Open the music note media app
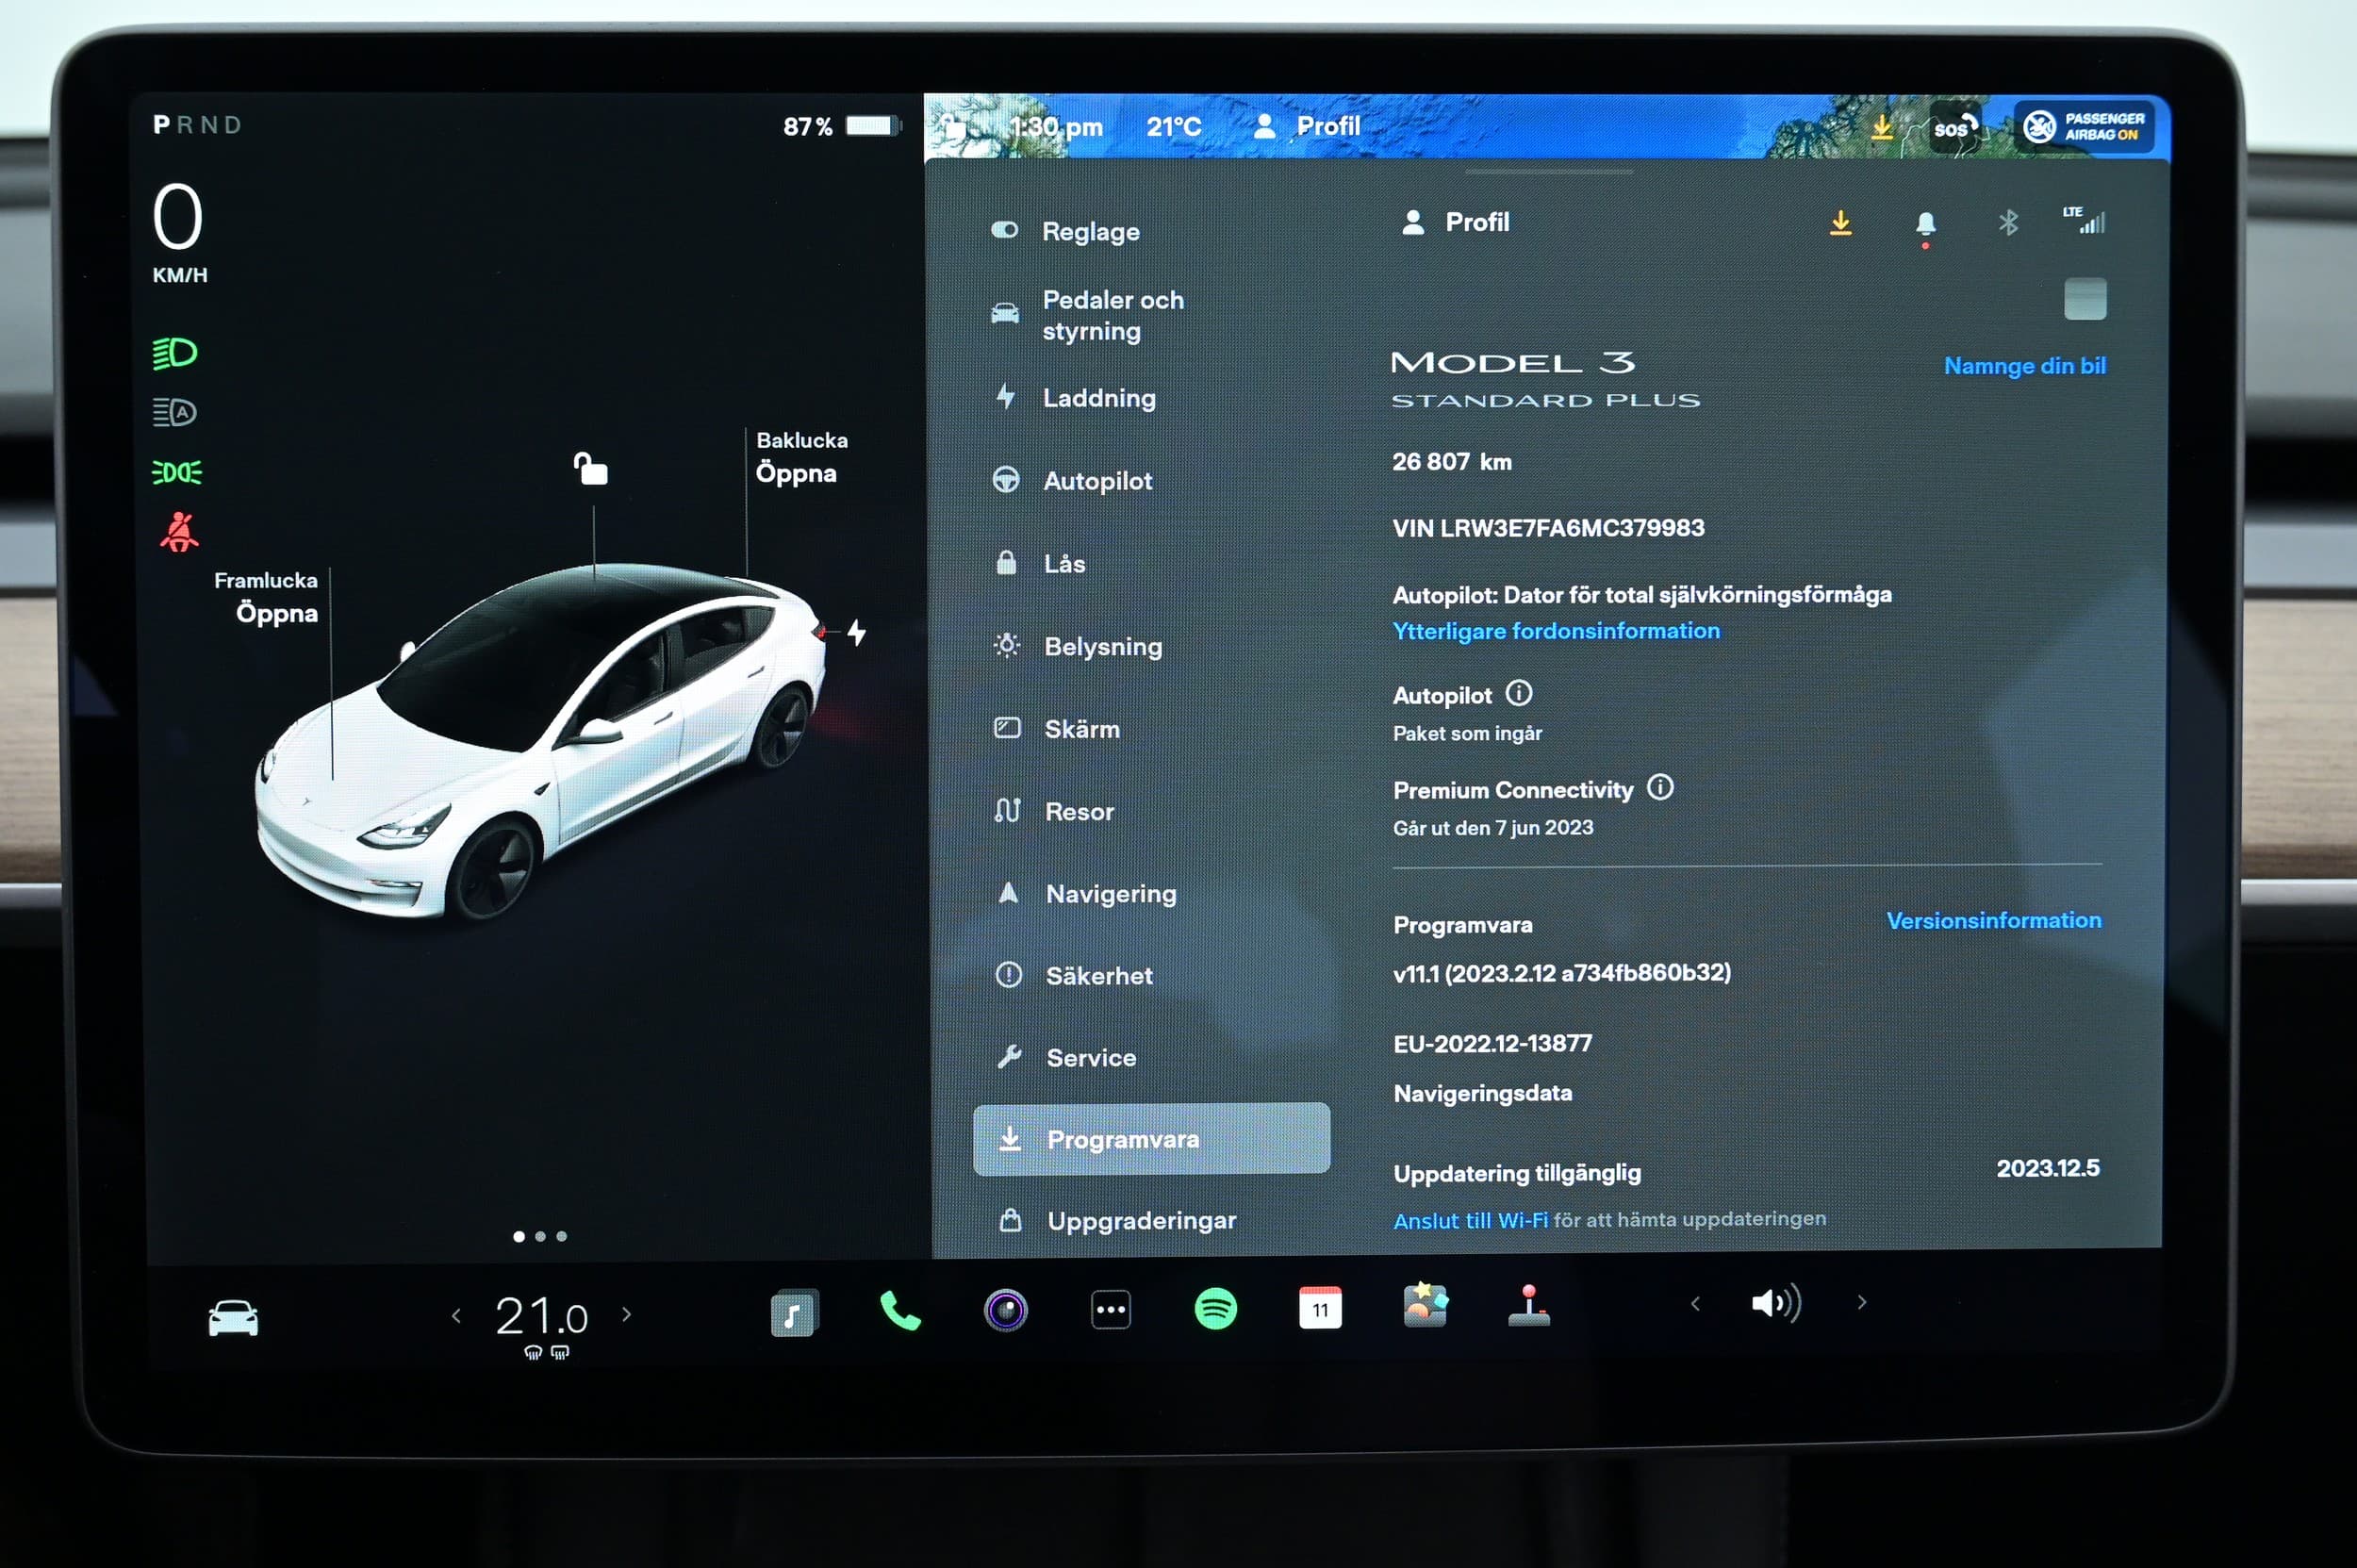The image size is (2357, 1568). [x=794, y=1313]
